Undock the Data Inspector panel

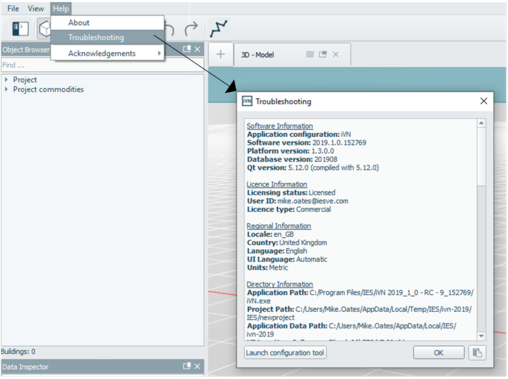point(187,366)
